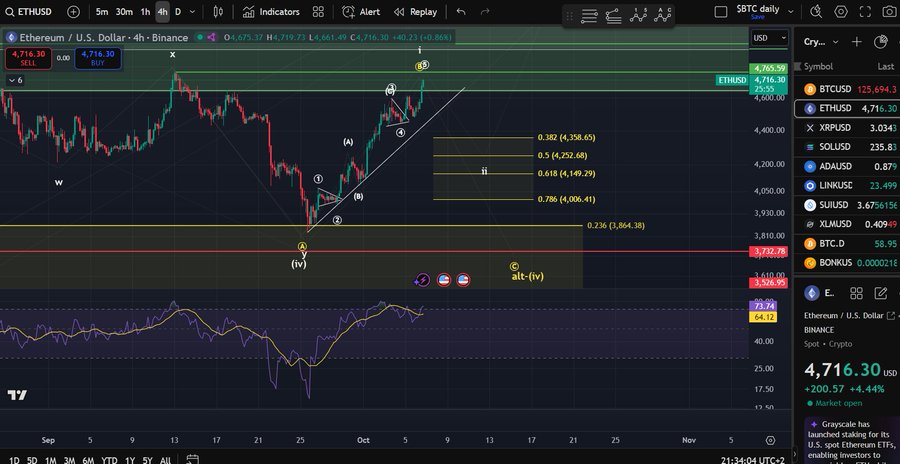Viewport: 900px width, 464px height.
Task: Open the Ethereum / U.S. Dollar symbol link
Action: [849, 315]
